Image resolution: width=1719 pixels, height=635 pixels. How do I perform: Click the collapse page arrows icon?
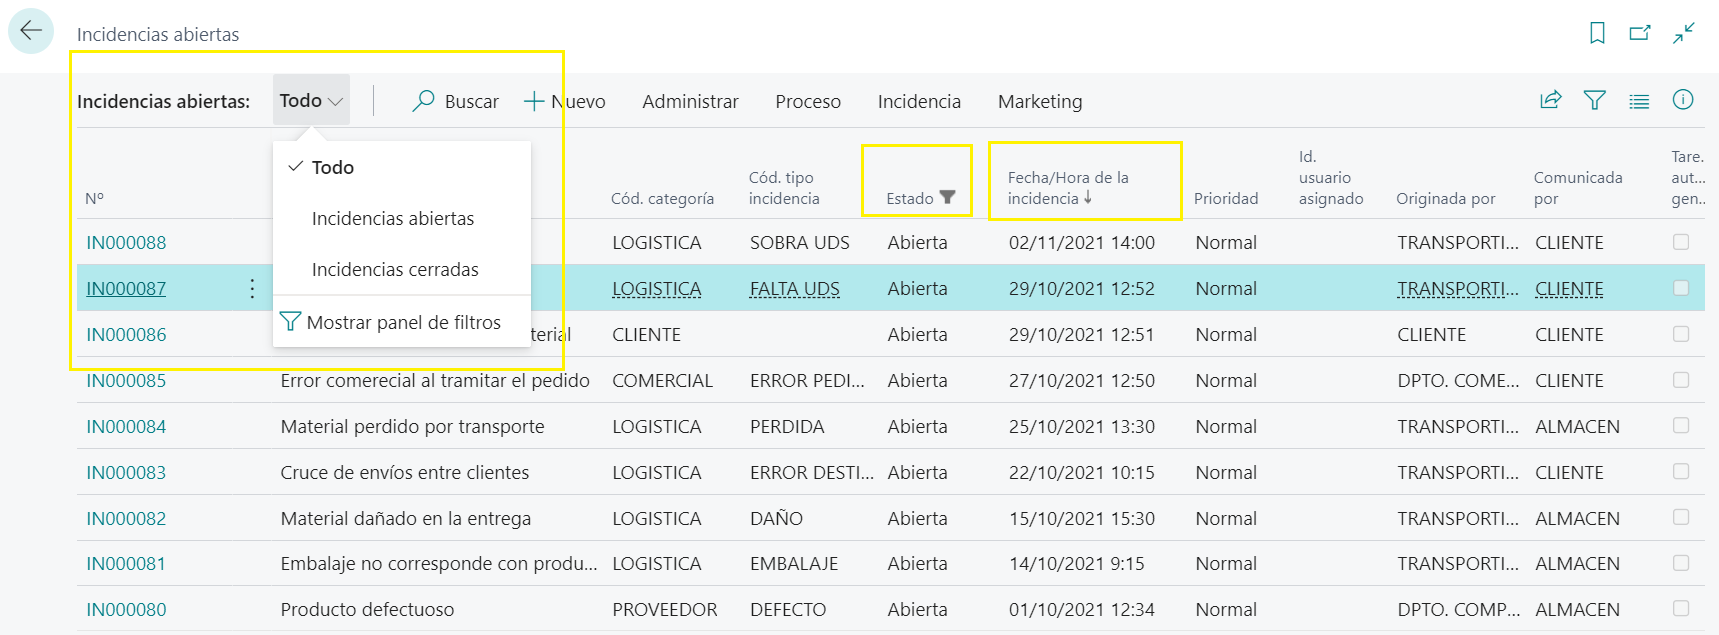(x=1684, y=33)
